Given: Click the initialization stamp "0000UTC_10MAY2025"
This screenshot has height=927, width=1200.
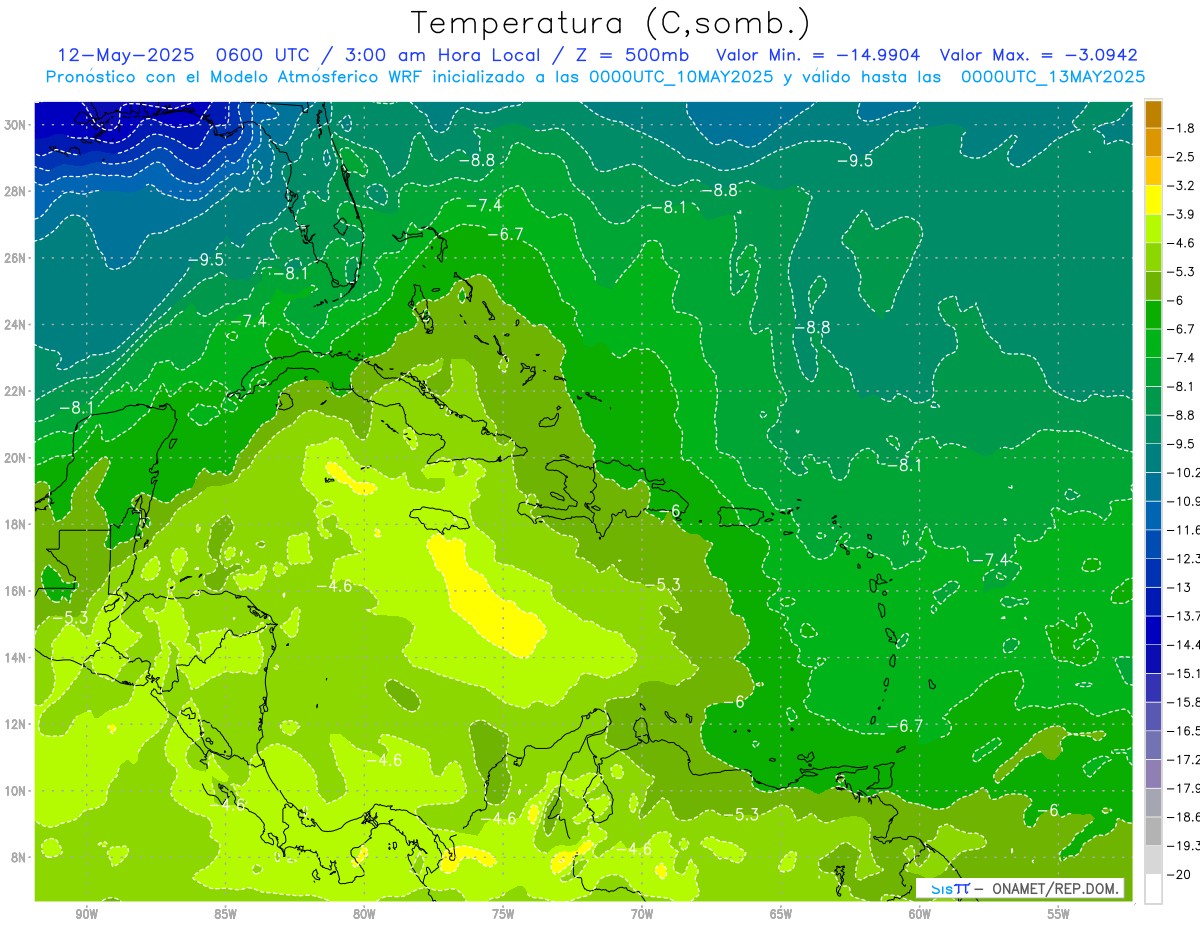Looking at the screenshot, I should click(x=681, y=76).
